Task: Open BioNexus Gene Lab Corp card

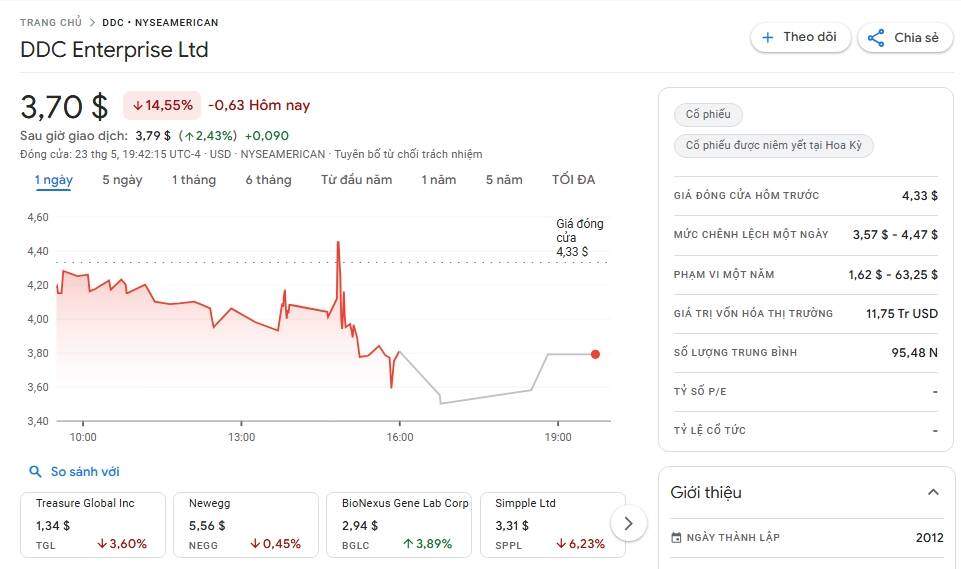Action: (399, 525)
